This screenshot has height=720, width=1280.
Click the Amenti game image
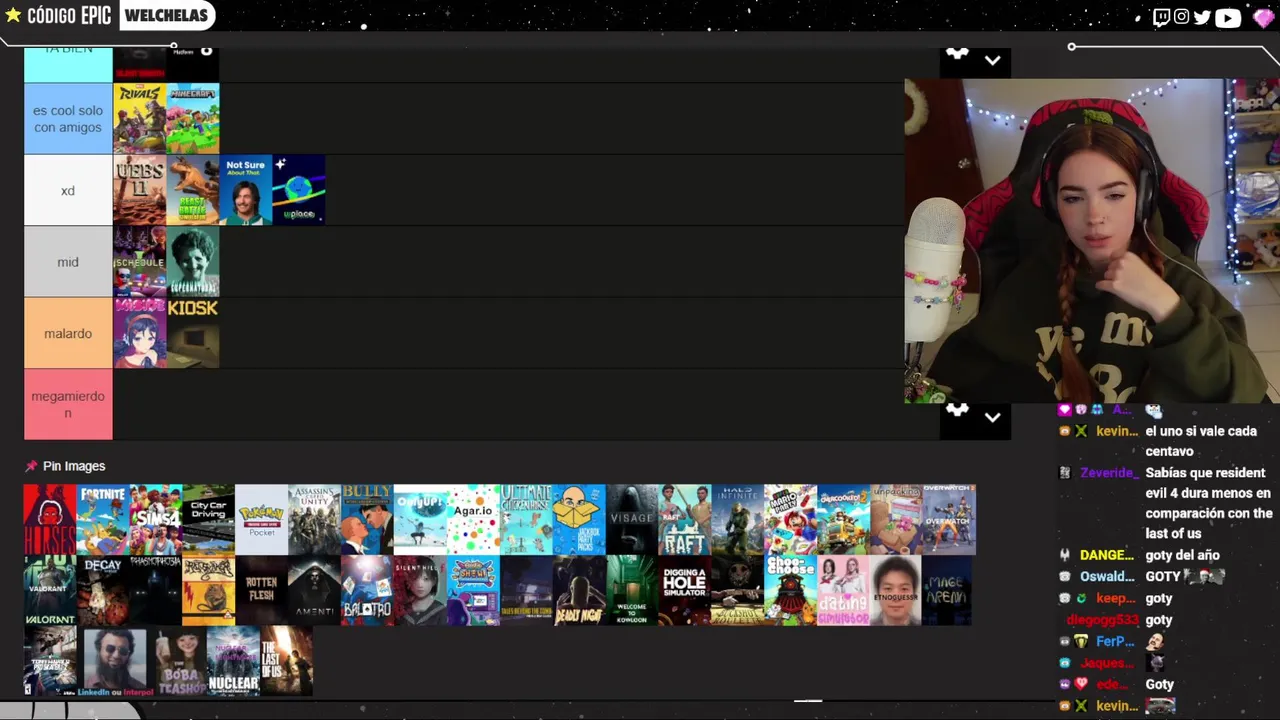pos(314,591)
